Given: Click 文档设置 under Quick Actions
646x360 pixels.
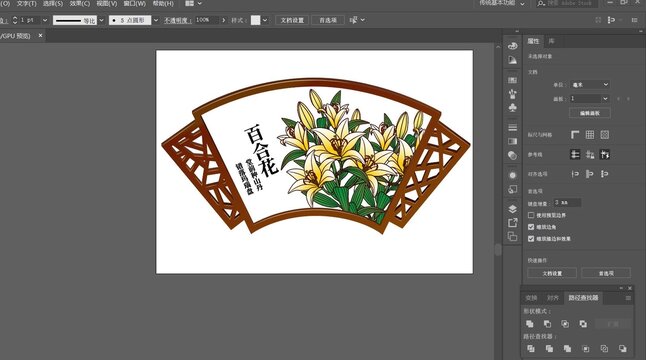Looking at the screenshot, I should click(552, 273).
